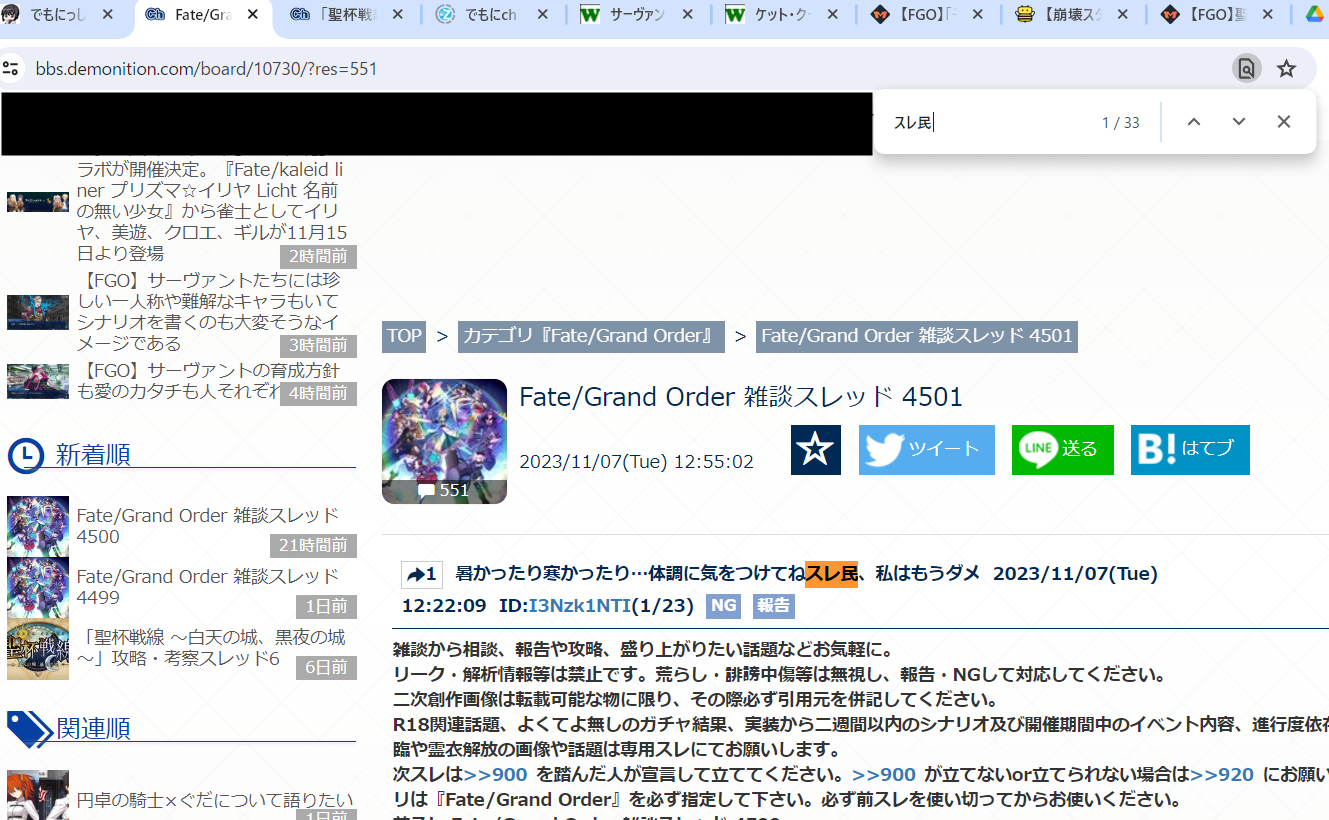The width and height of the screenshot is (1329, 820).
Task: Switch to the サーヴァン Wikipedia tab
Action: tap(636, 15)
